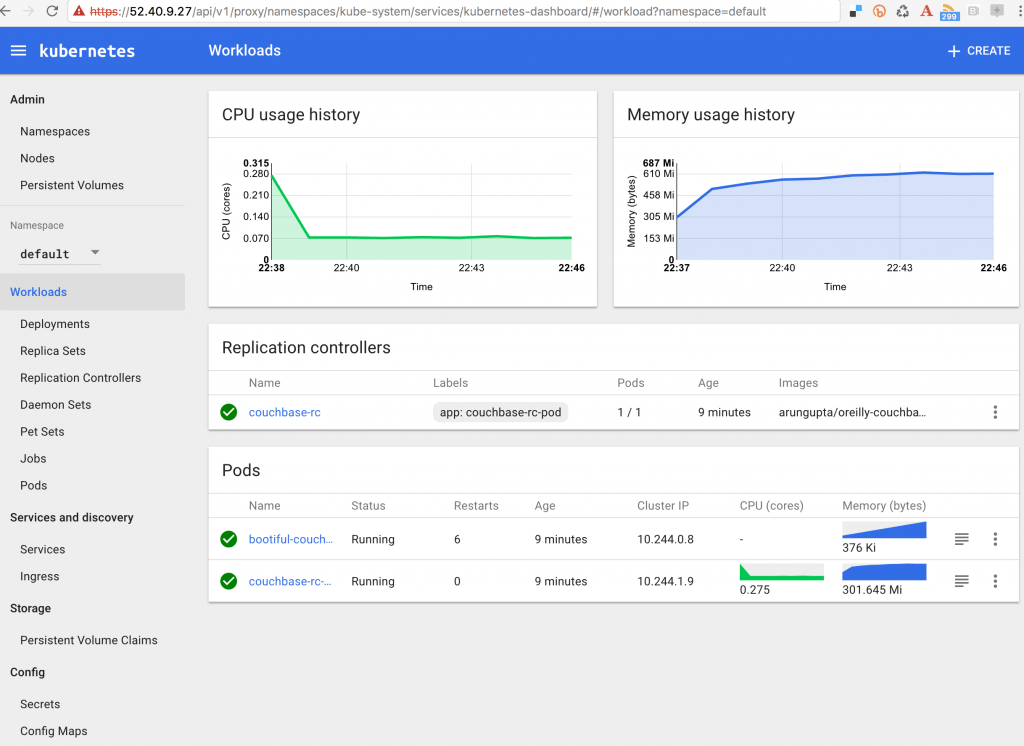
Task: Open Secrets in sidebar
Action: (x=40, y=704)
